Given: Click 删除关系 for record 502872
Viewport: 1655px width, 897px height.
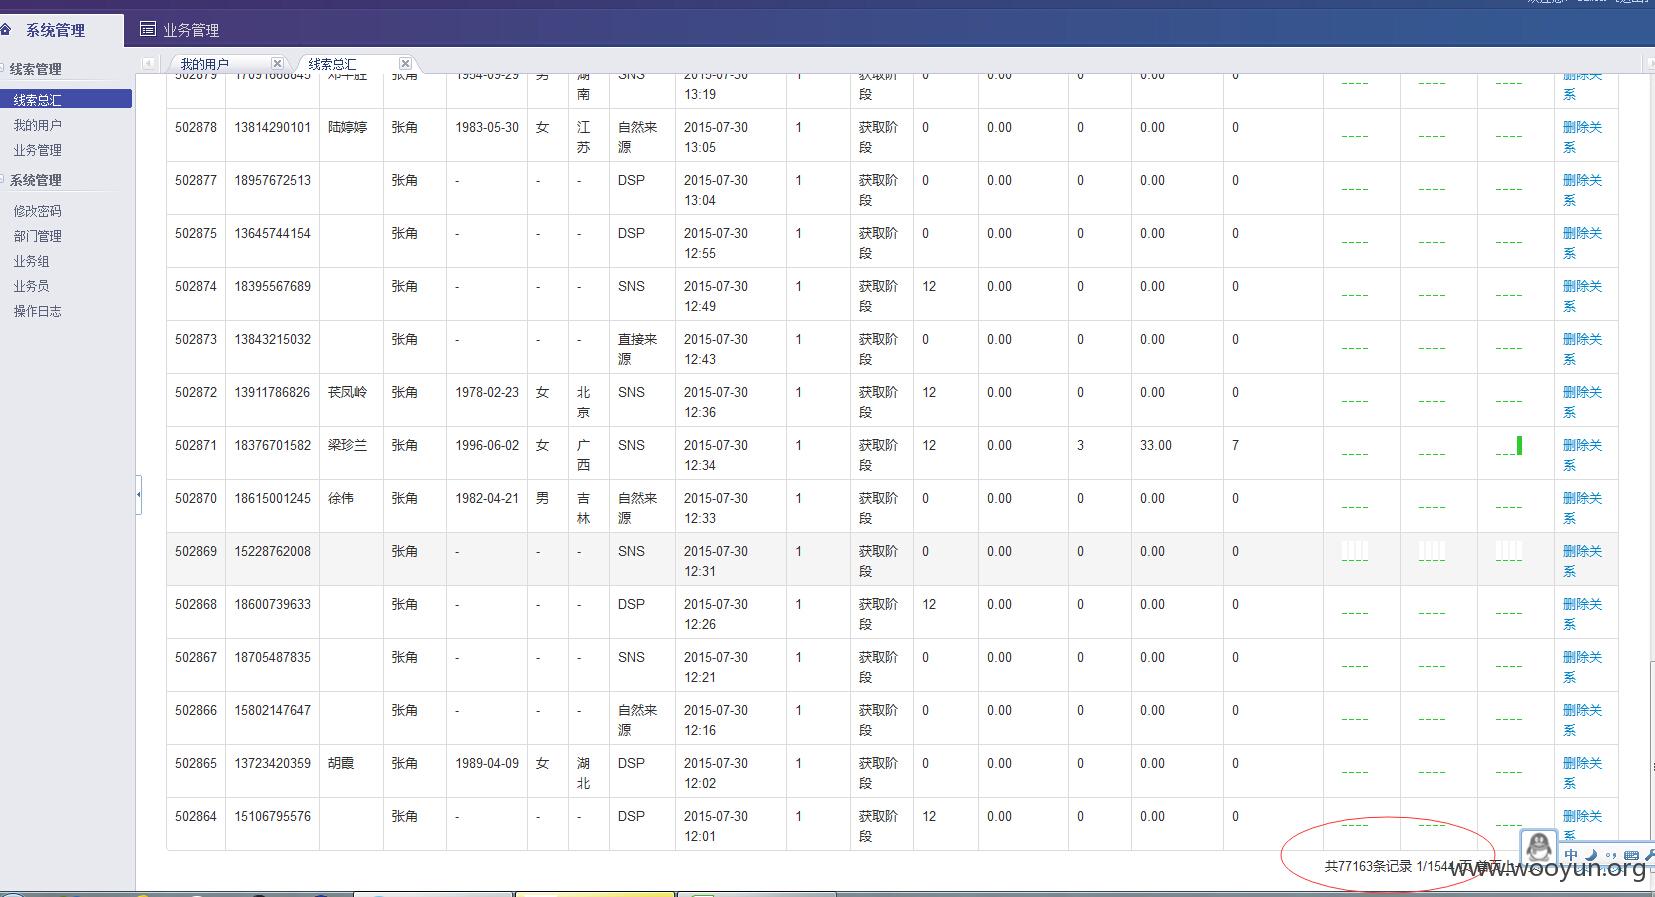Looking at the screenshot, I should tap(1582, 402).
